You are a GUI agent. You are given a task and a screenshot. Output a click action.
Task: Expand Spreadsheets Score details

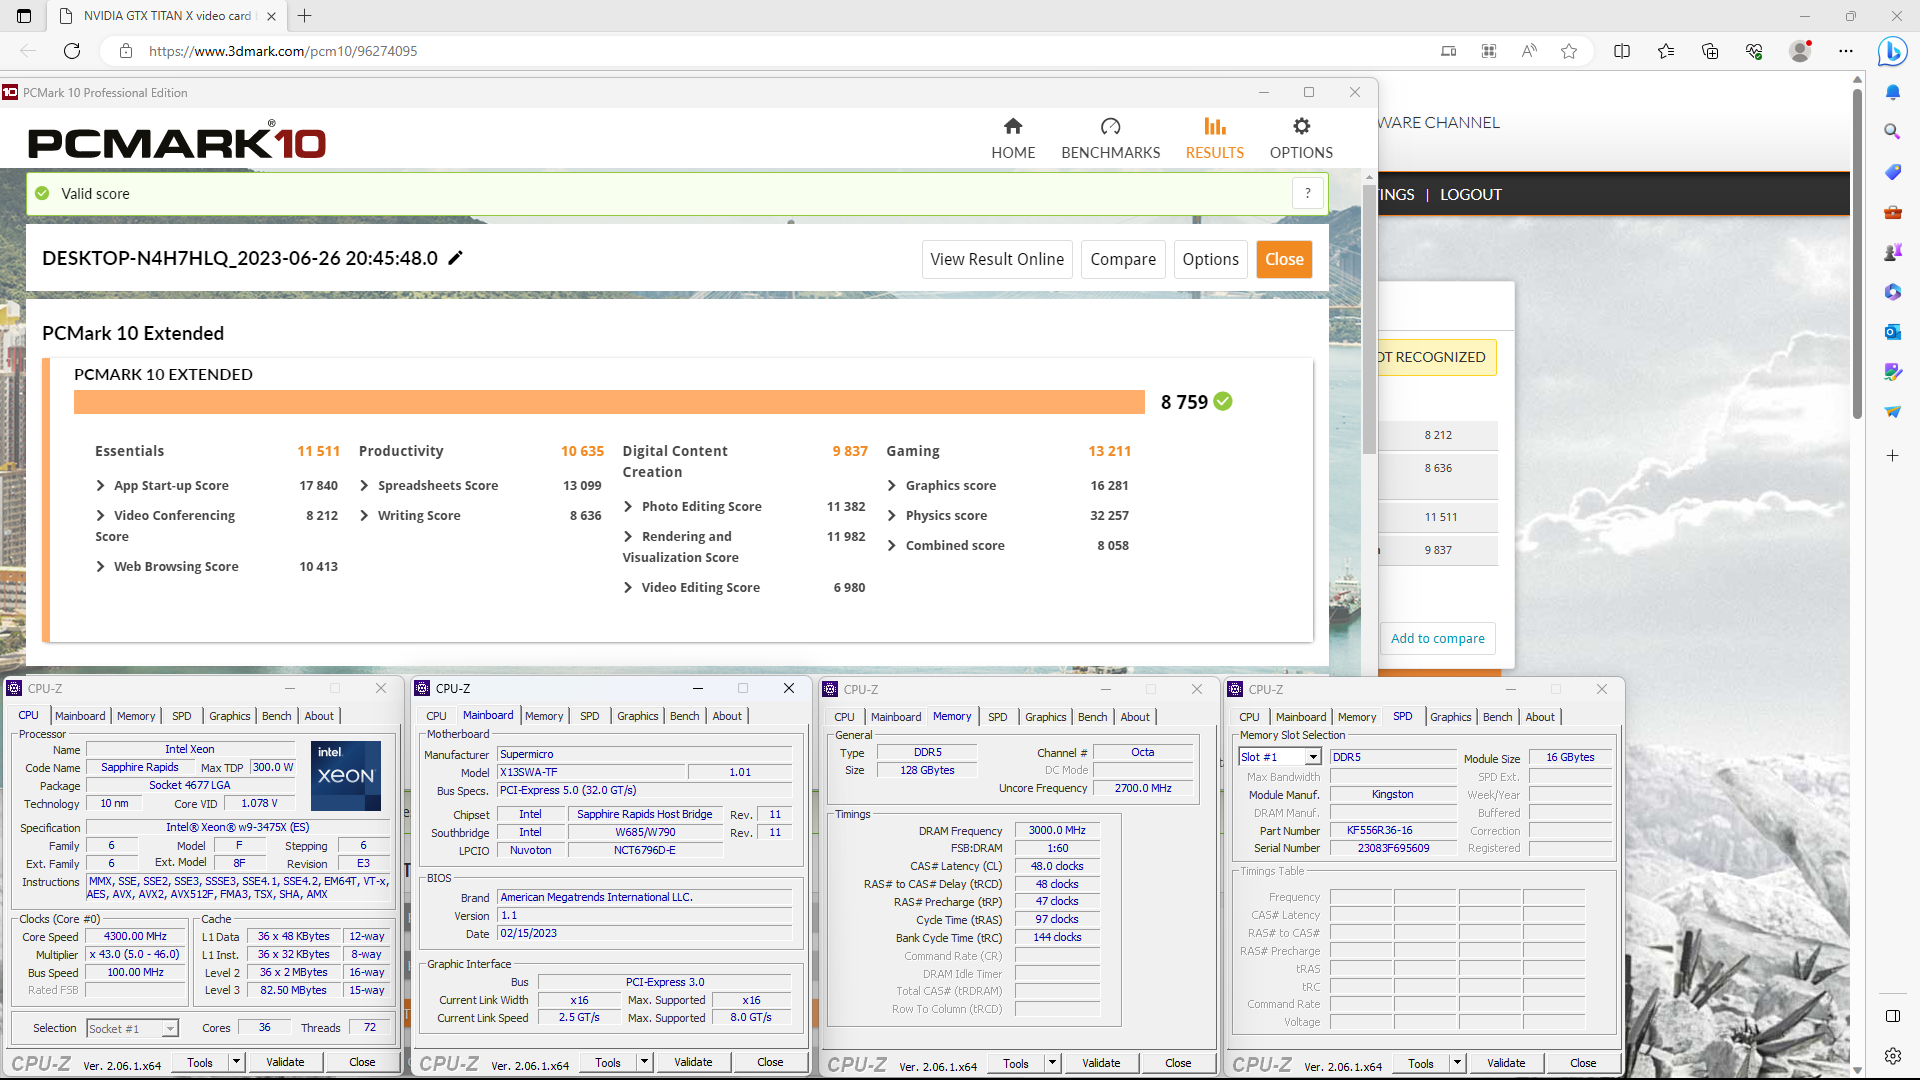[364, 485]
